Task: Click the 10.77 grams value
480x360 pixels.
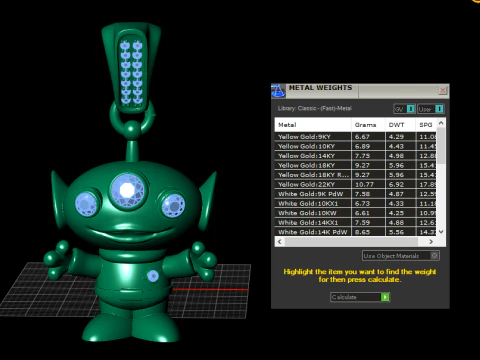Action: pyautogui.click(x=364, y=185)
